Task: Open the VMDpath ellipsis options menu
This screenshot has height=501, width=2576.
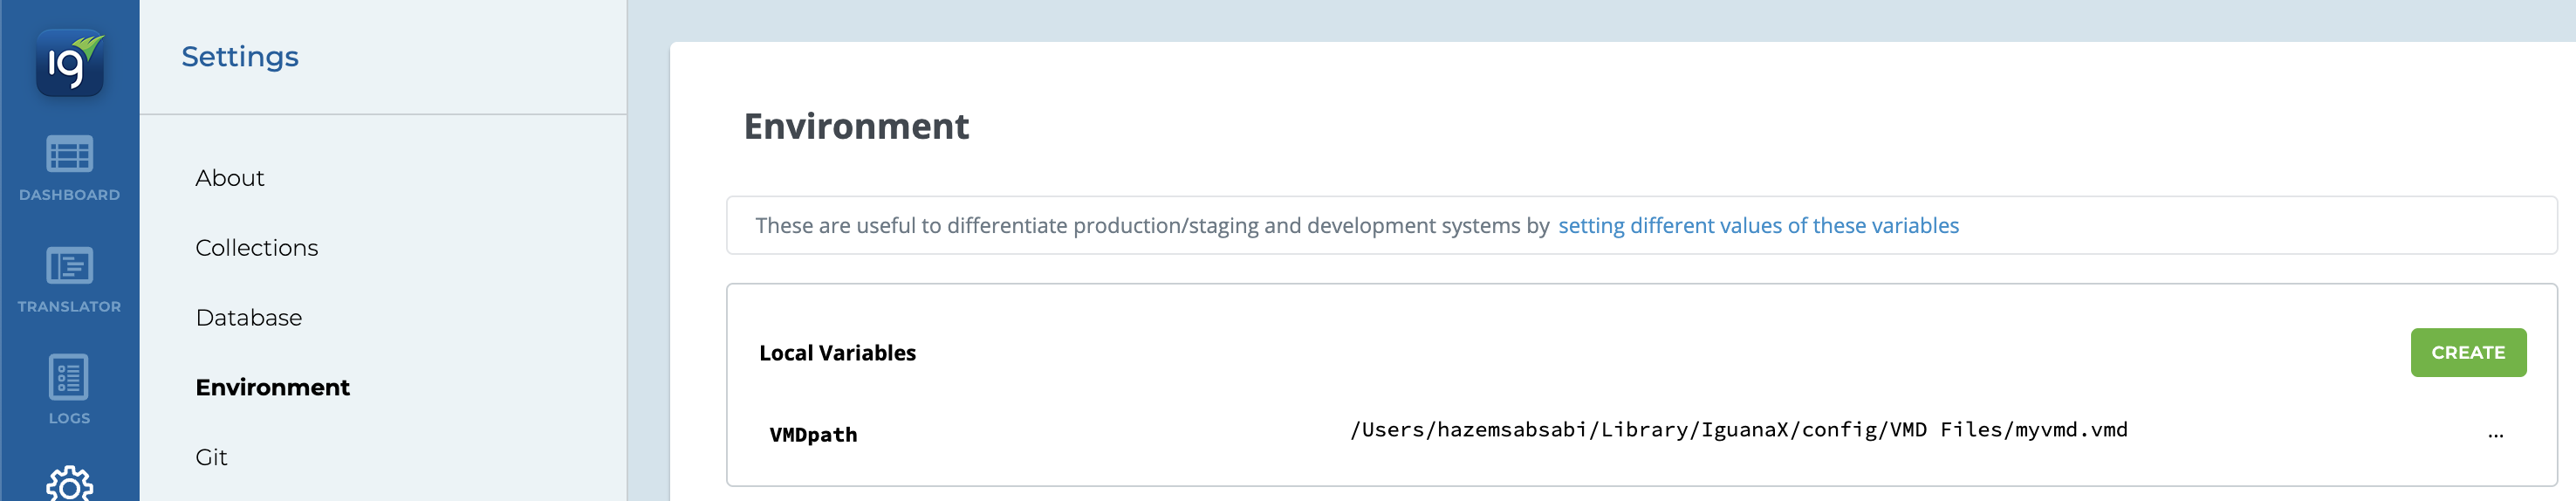Action: tap(2495, 435)
